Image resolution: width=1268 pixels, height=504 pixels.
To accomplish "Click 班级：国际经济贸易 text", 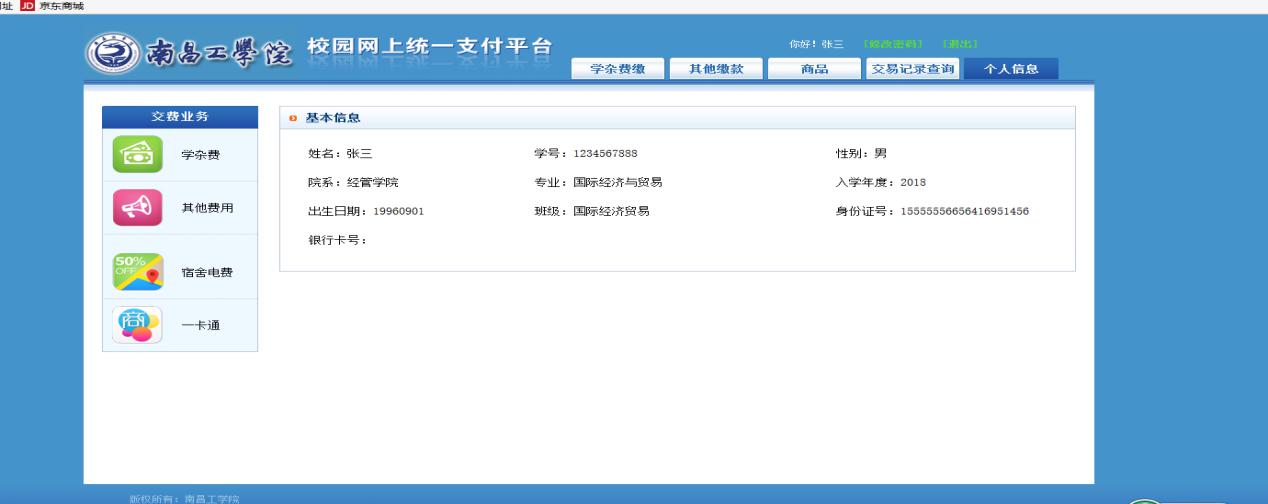I will [x=592, y=211].
